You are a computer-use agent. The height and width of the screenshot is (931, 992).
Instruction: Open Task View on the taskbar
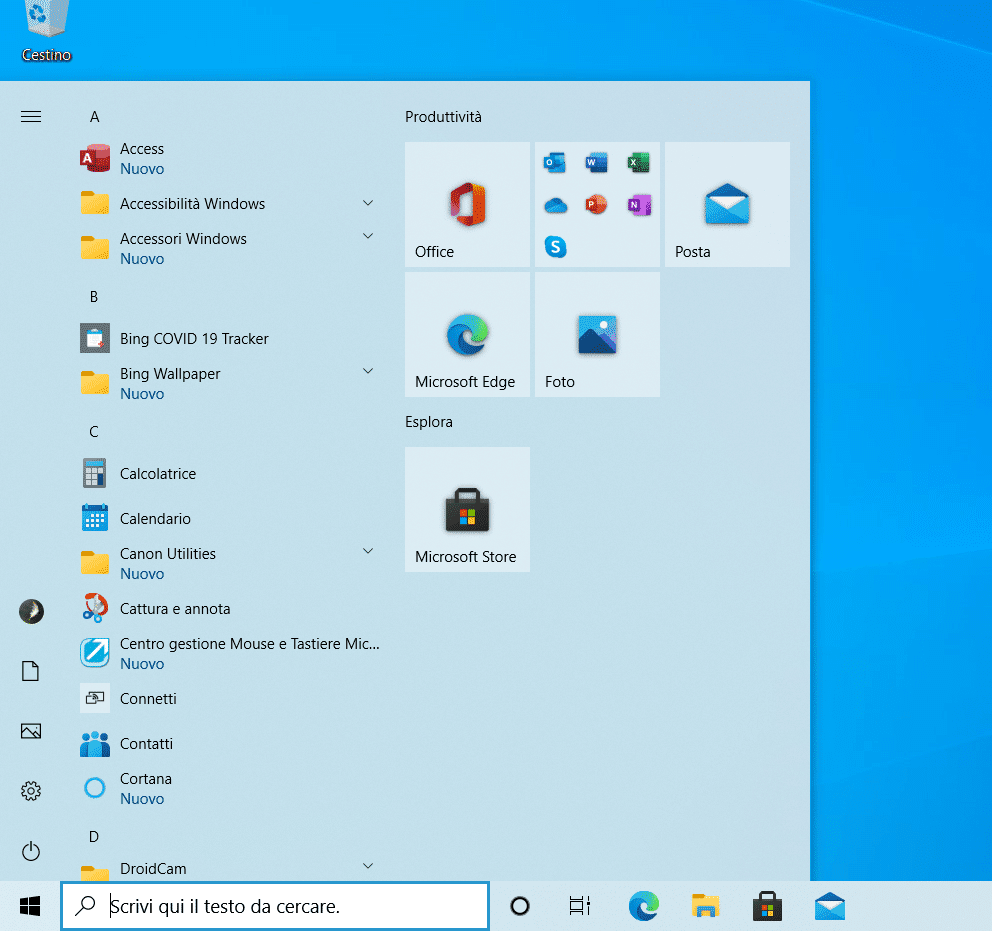click(x=579, y=906)
